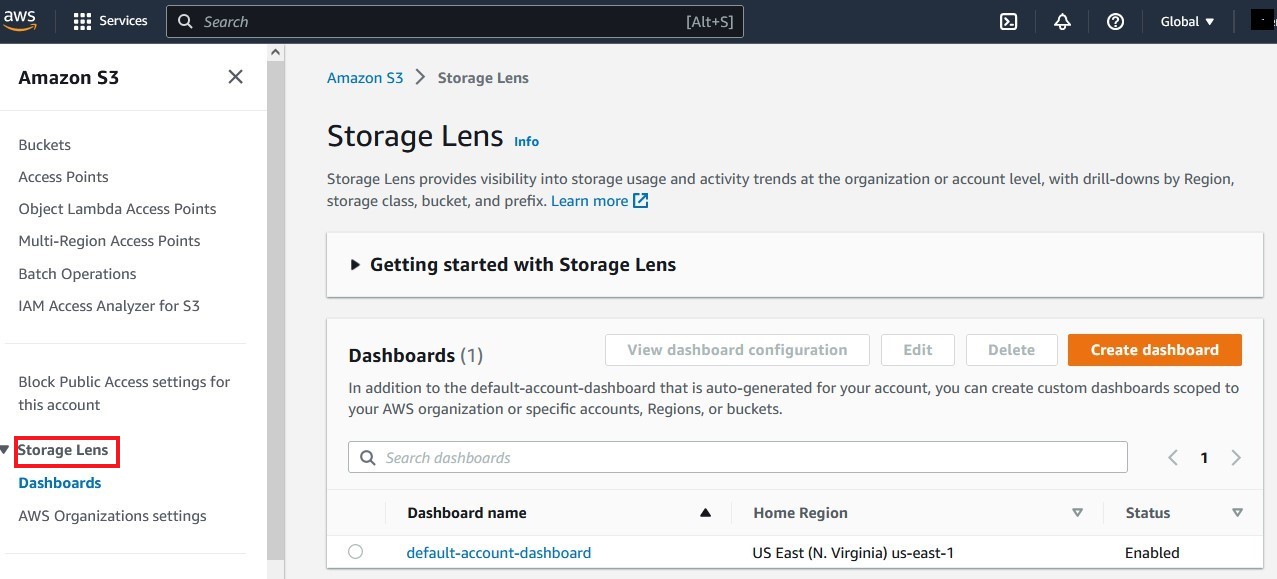Open AWS Organizations settings in sidebar
This screenshot has height=579, width=1277.
112,516
